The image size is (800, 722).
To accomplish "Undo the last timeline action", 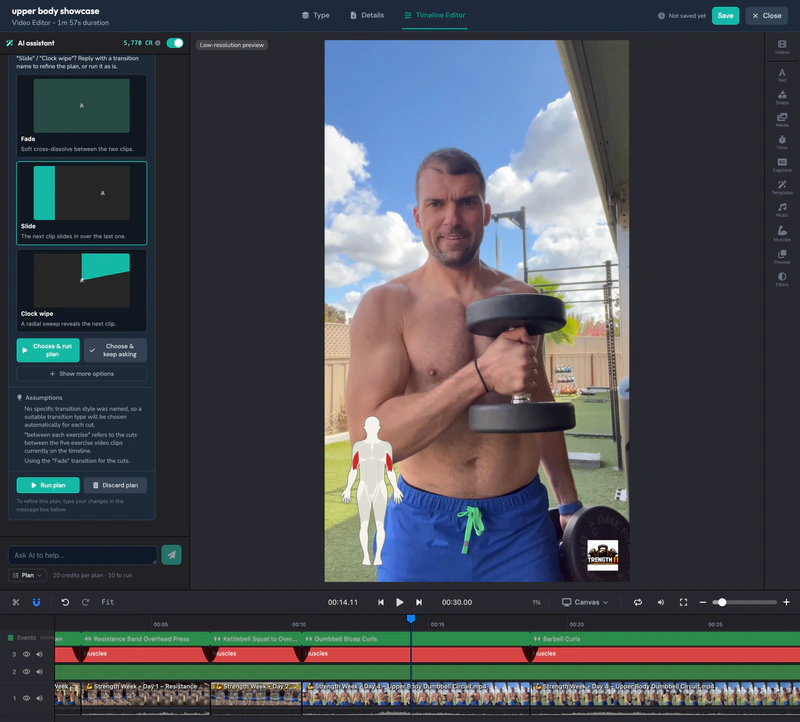I will [x=65, y=602].
